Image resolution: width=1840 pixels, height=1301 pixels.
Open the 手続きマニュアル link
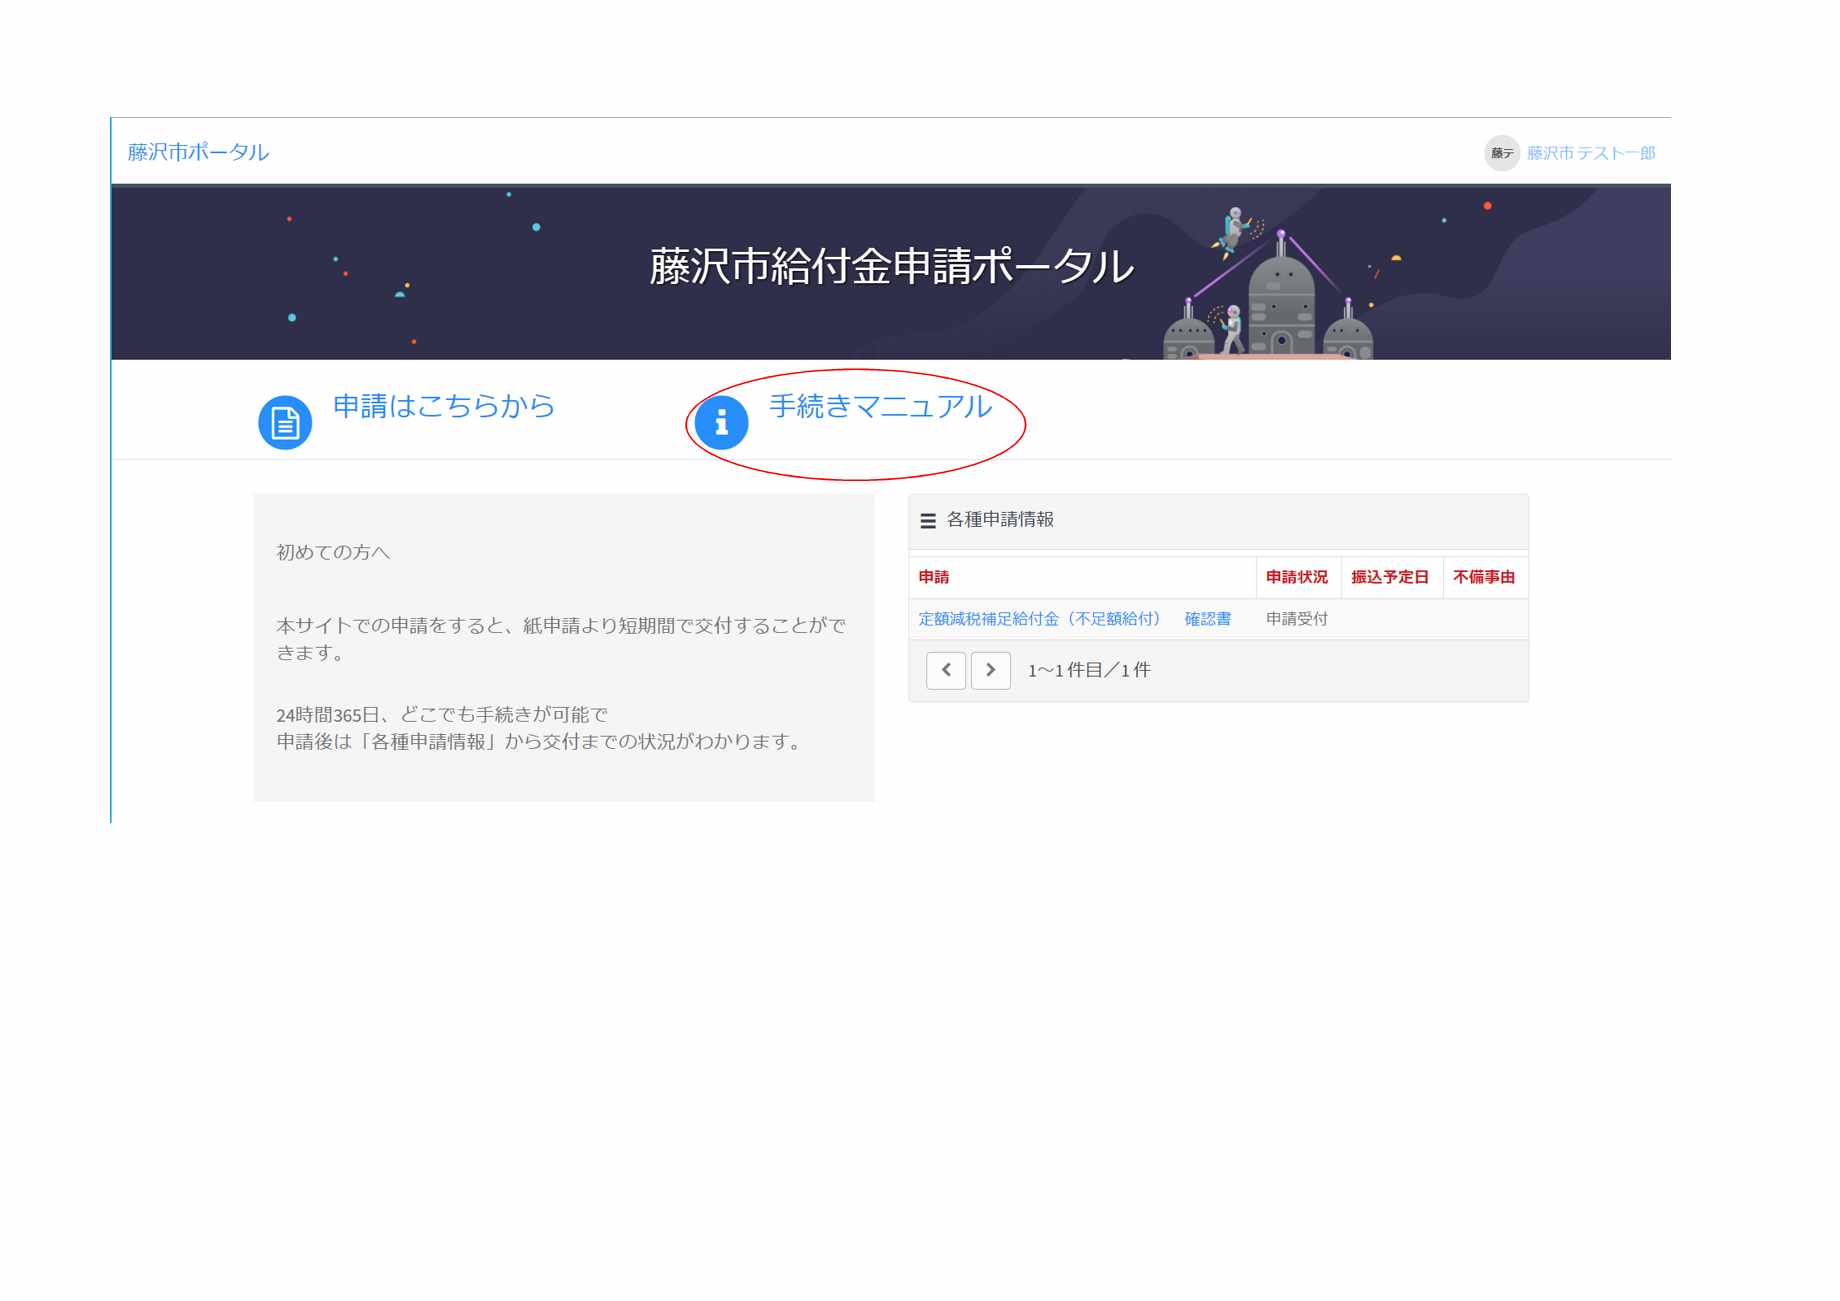pyautogui.click(x=880, y=406)
